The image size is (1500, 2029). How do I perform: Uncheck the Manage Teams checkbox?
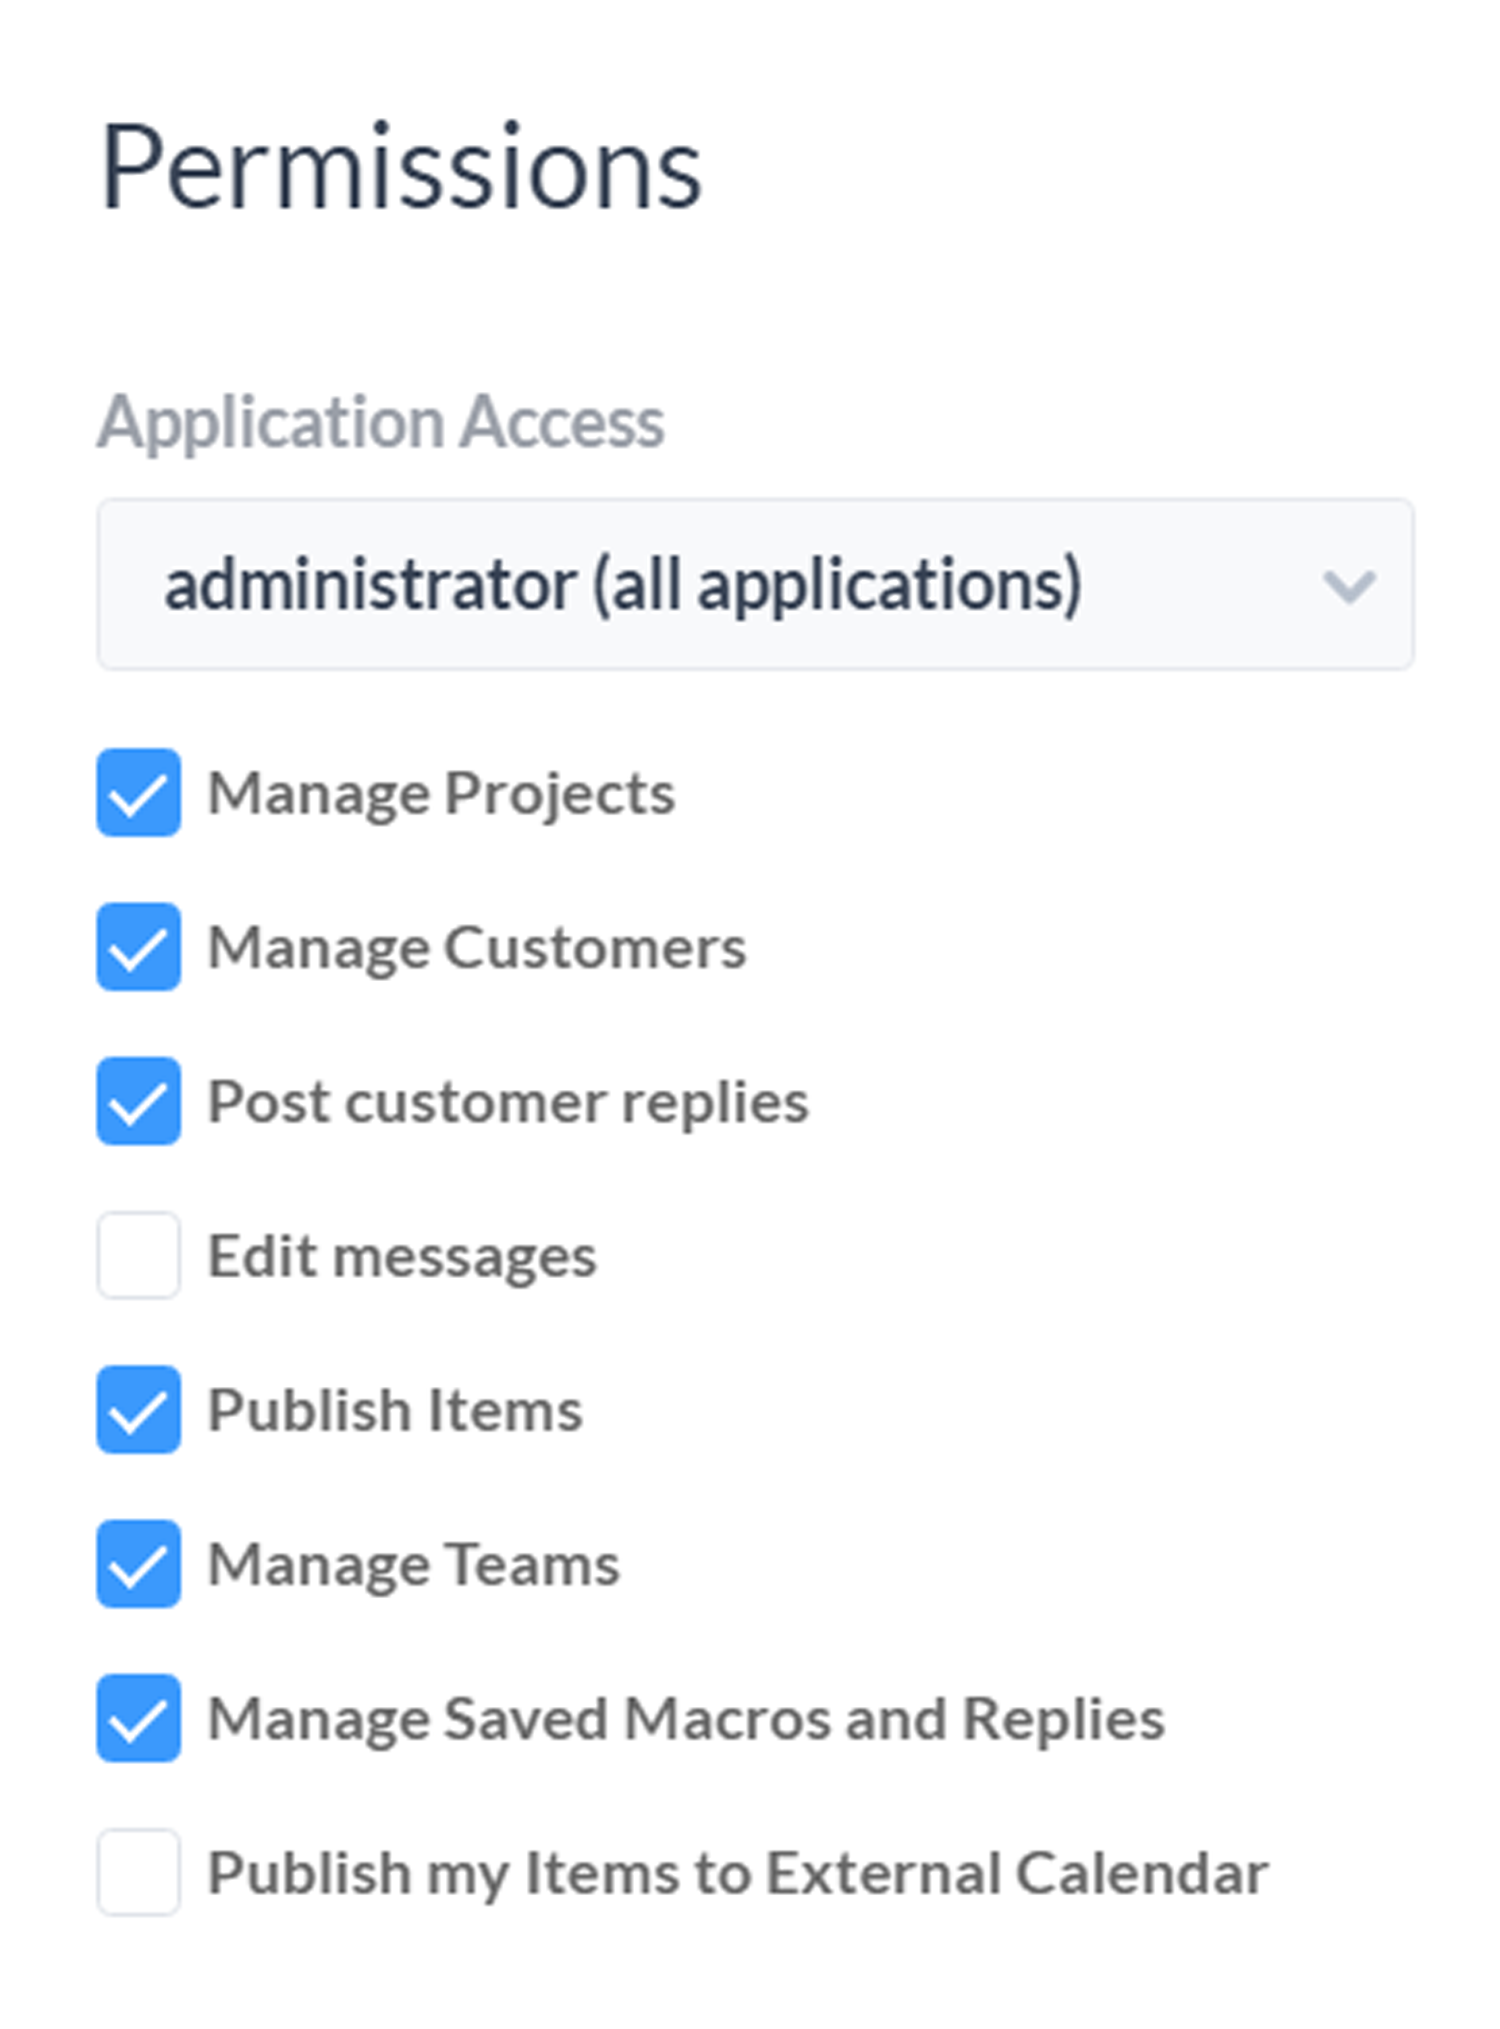[x=138, y=1563]
